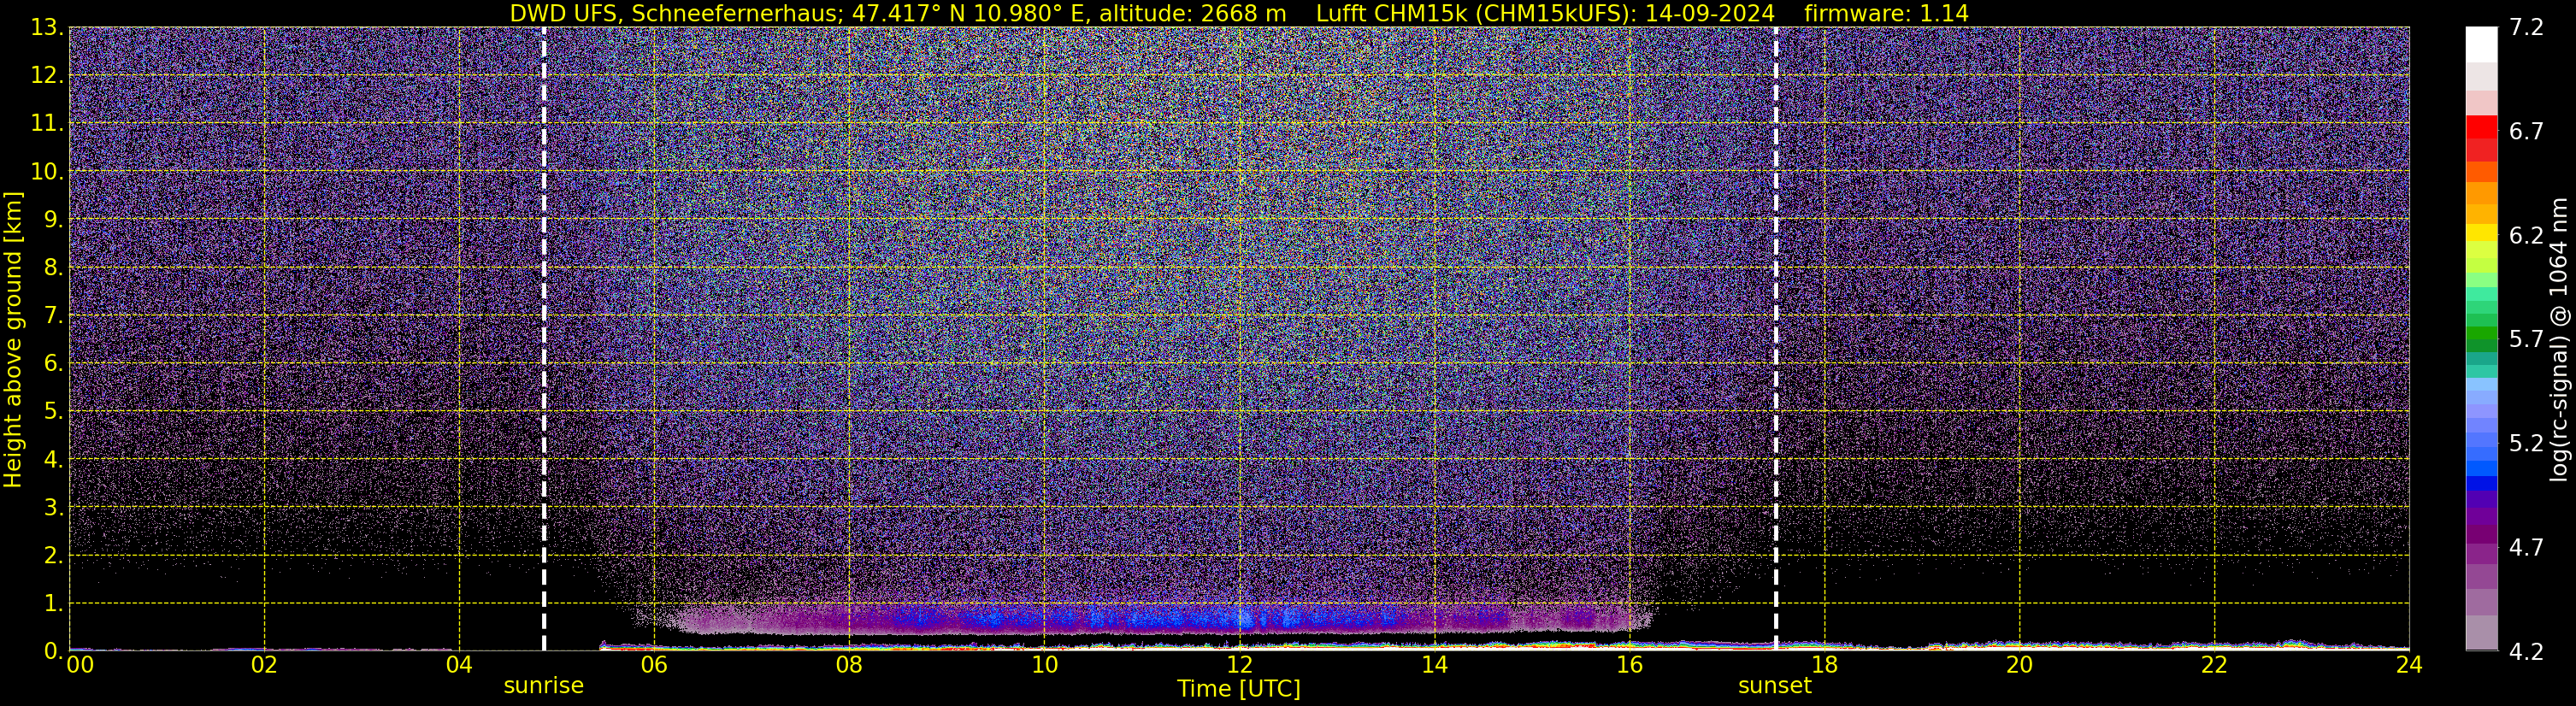Click the height axis tick label "11."
This screenshot has width=2576, height=706.
[46, 124]
